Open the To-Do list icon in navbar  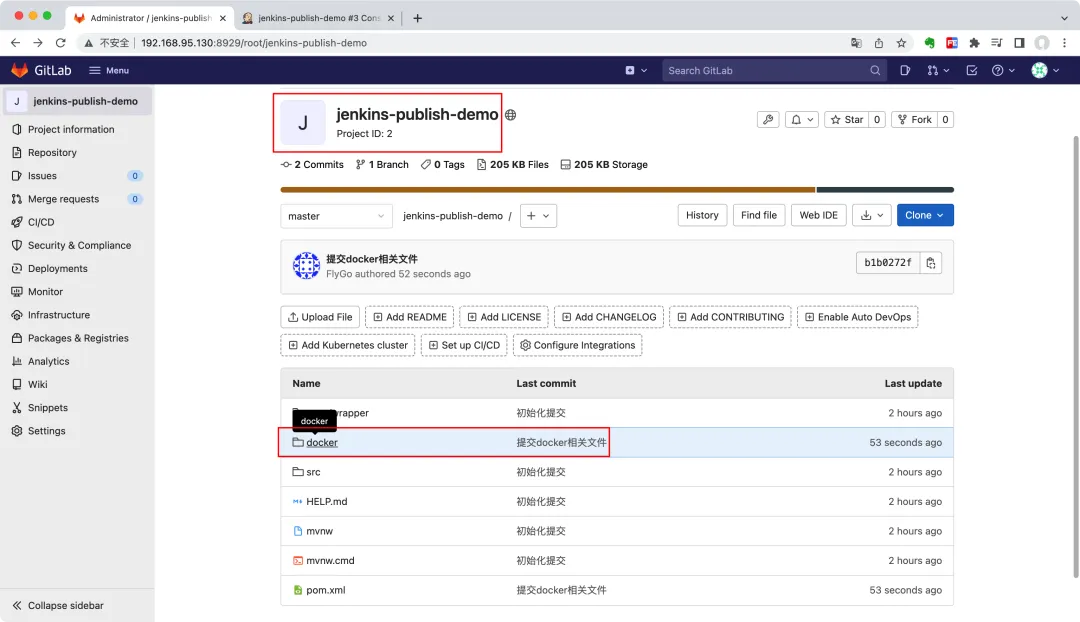pos(971,70)
